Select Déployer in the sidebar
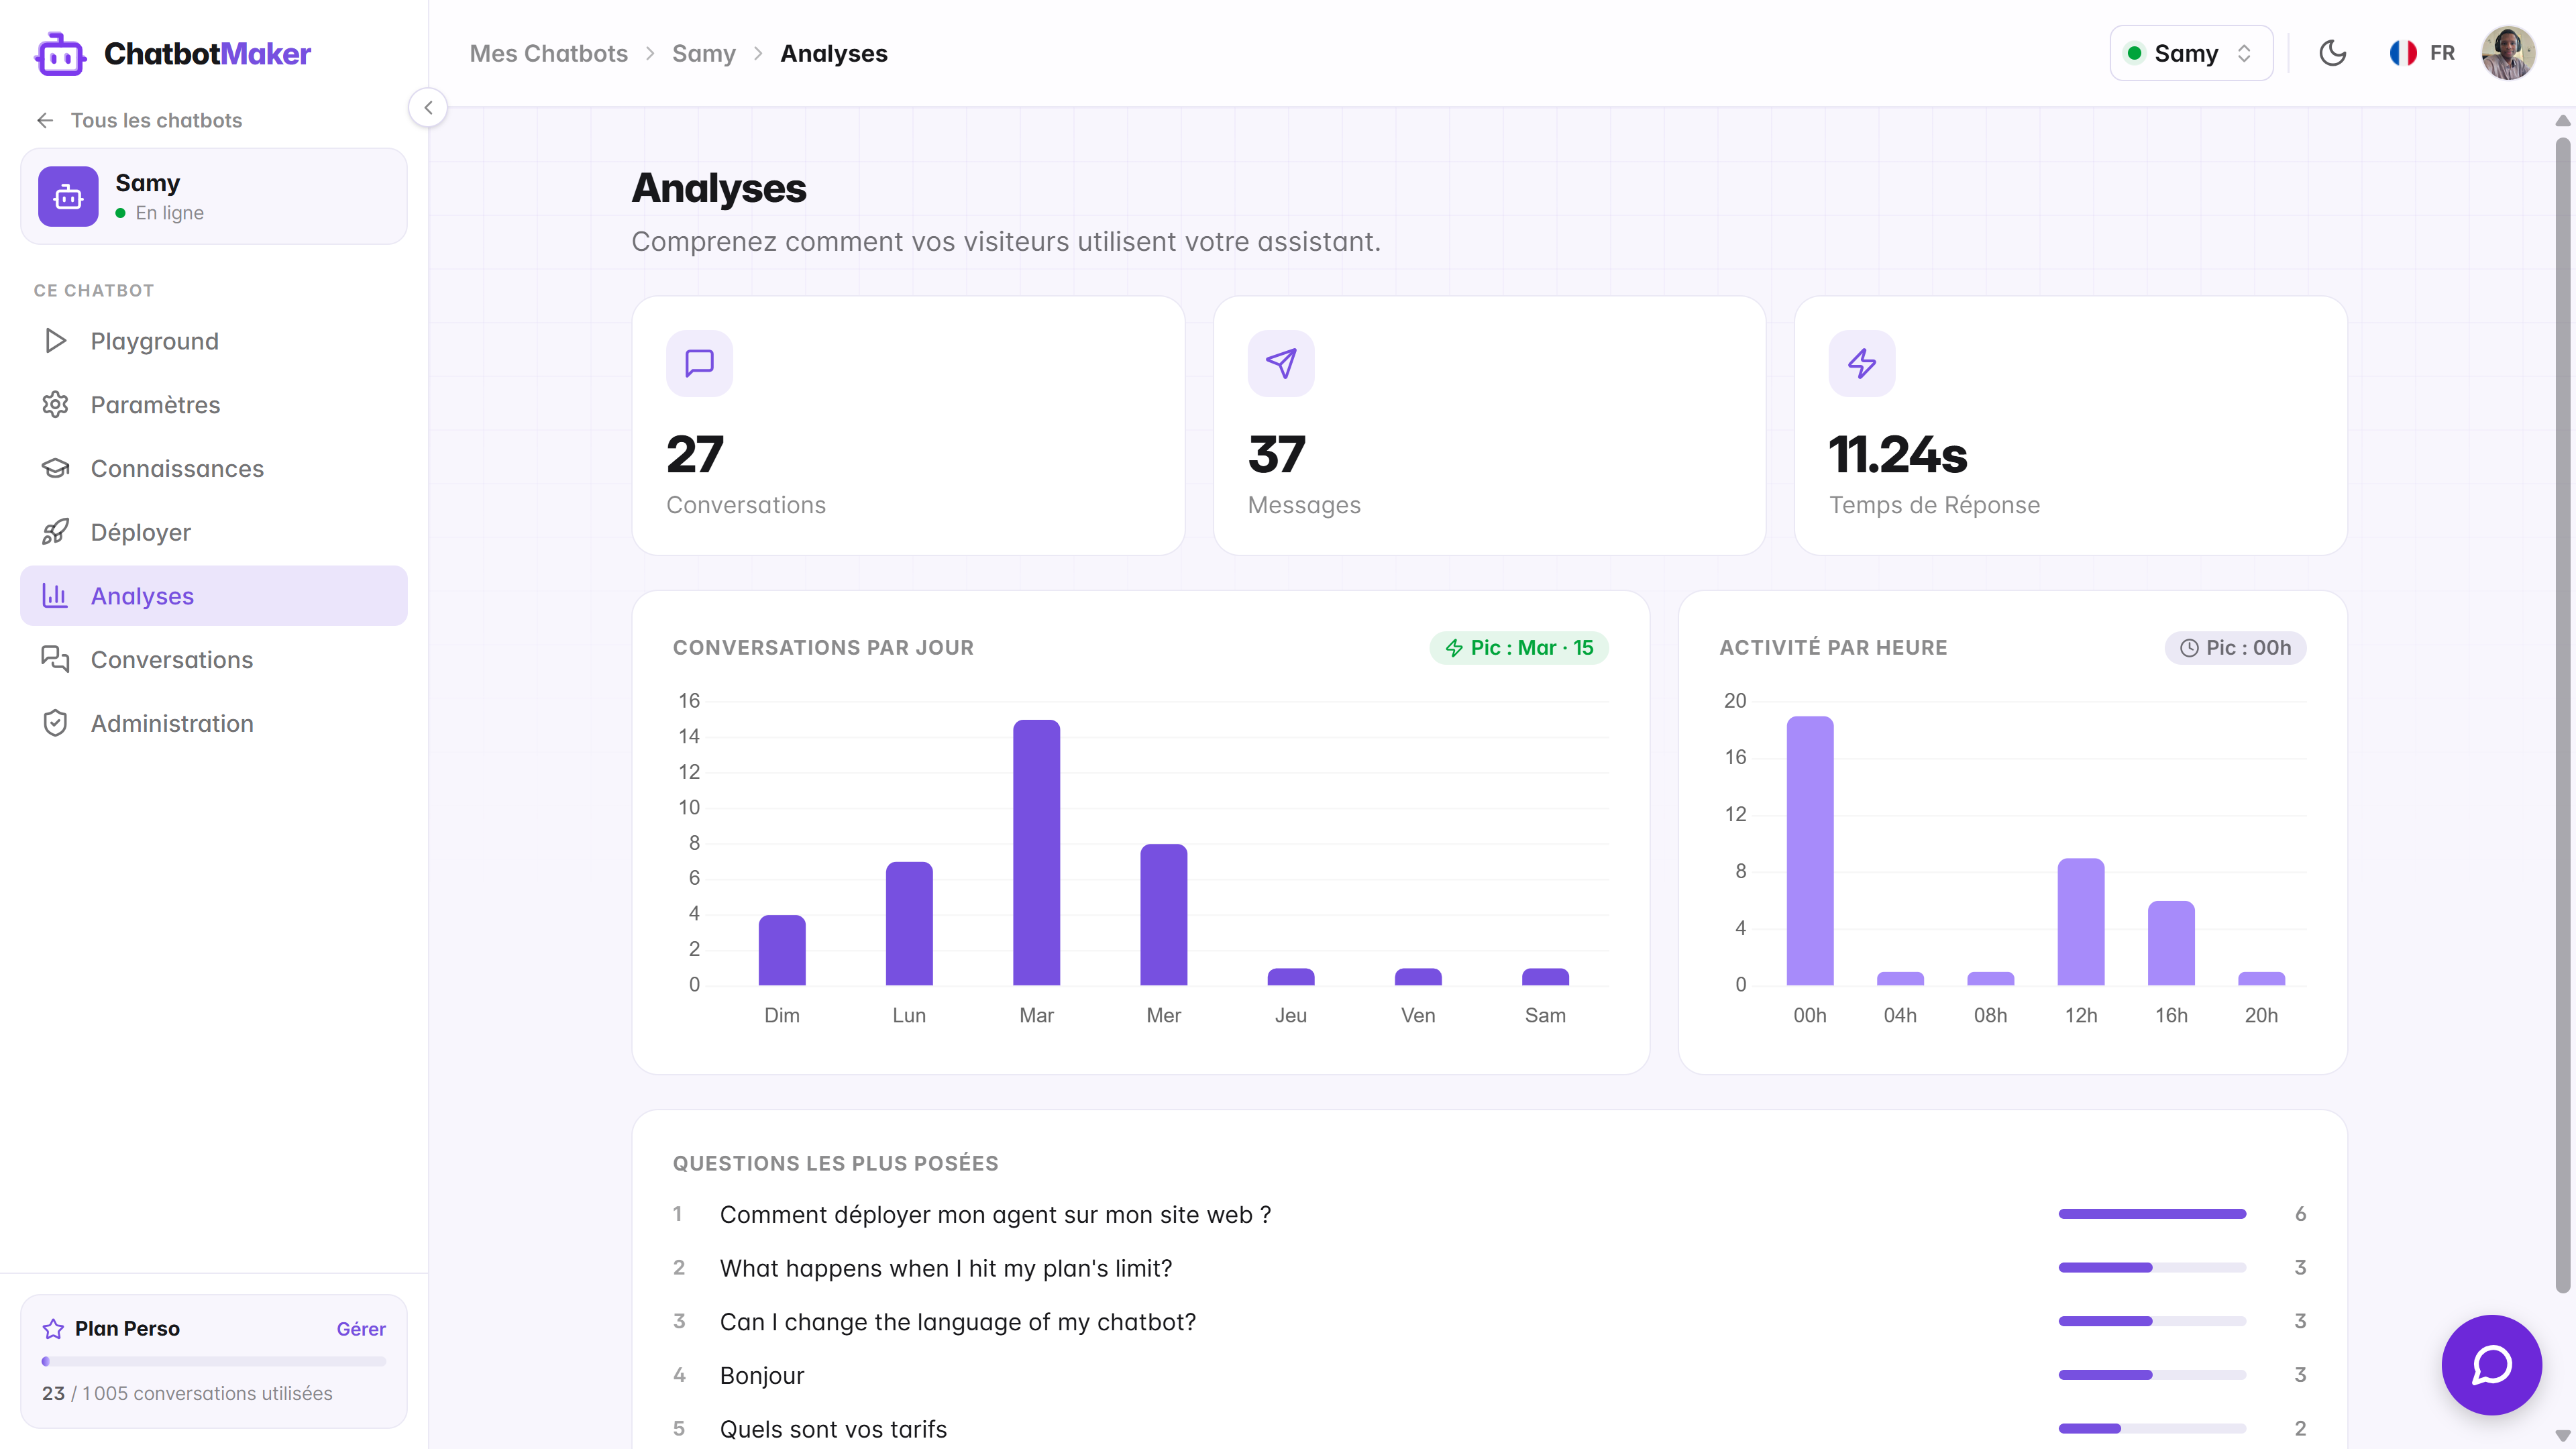The image size is (2576, 1449). [214, 532]
